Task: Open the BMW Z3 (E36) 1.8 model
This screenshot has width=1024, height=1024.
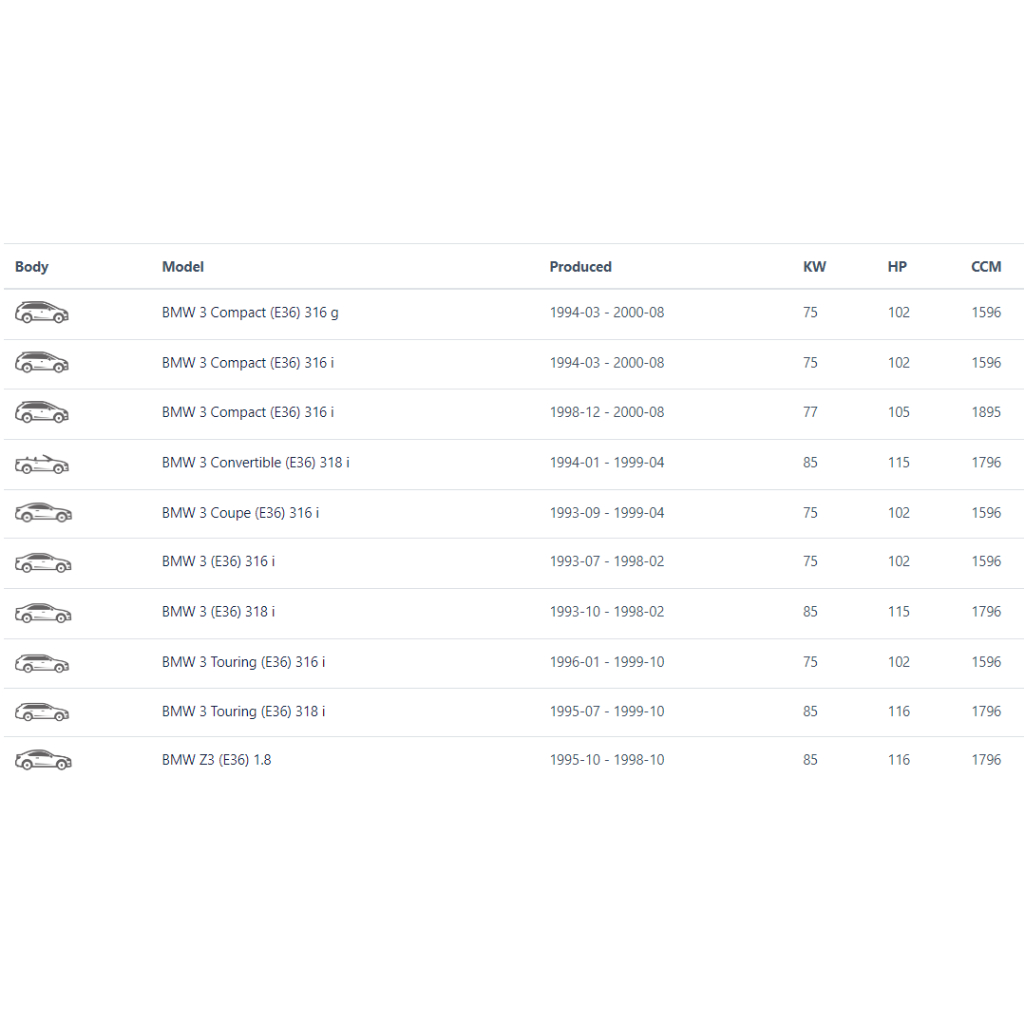Action: 216,760
